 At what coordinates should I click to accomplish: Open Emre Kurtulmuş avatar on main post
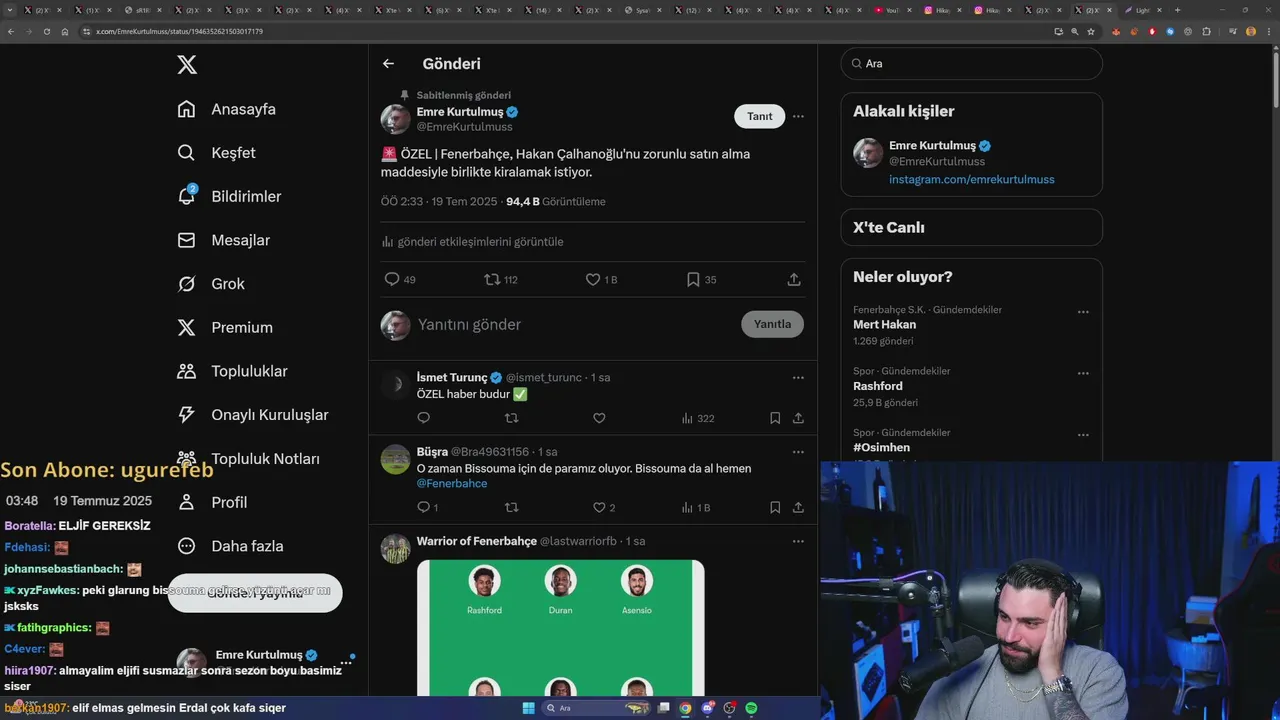click(x=396, y=119)
